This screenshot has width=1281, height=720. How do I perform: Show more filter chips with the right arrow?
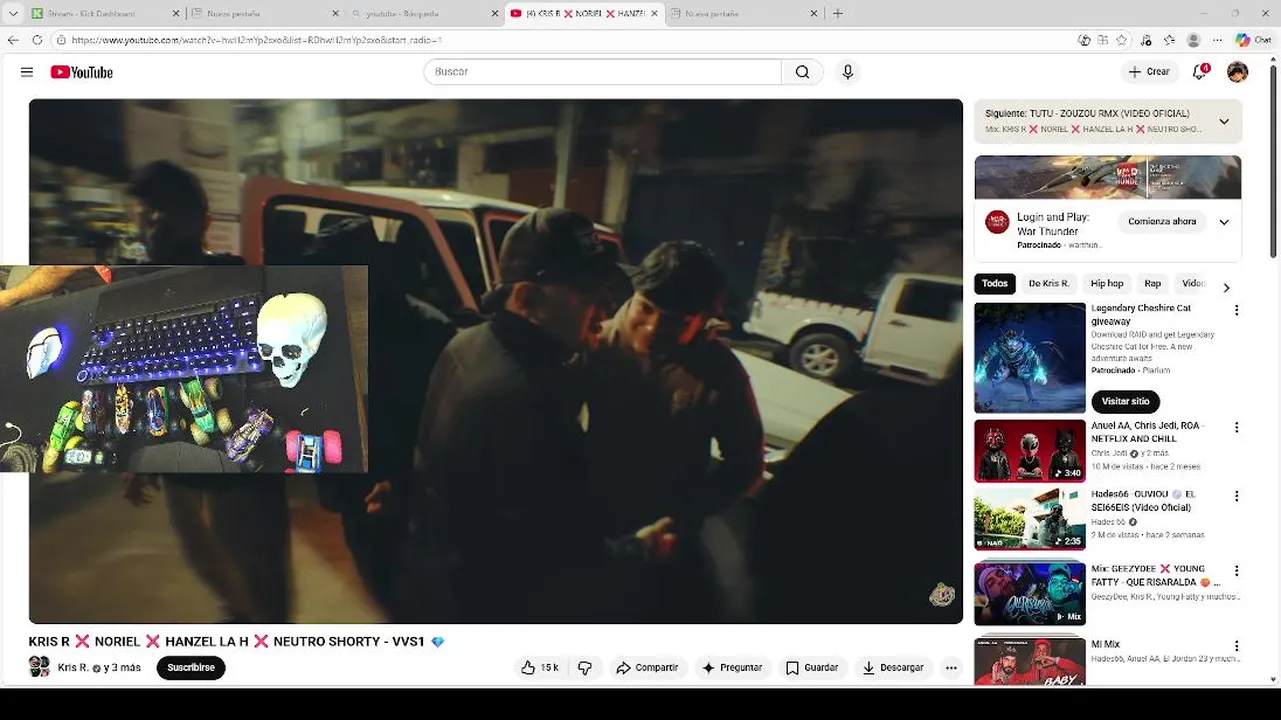(1227, 288)
